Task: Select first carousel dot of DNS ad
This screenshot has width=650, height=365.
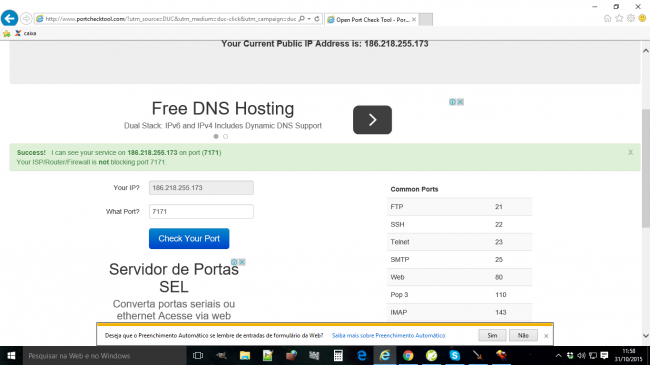Action: 216,136
